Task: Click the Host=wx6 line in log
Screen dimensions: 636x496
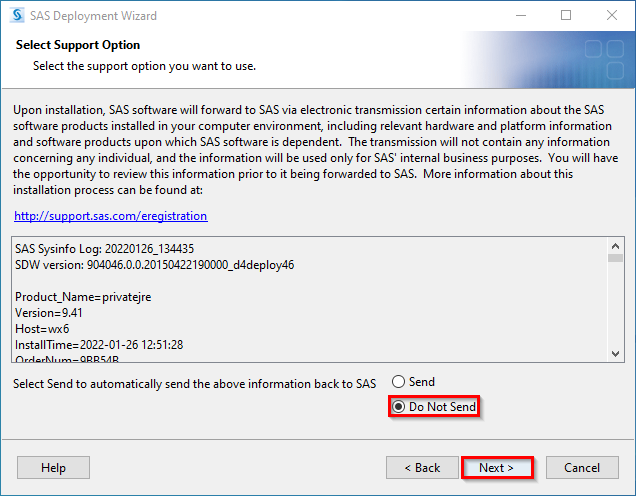Action: pos(42,329)
